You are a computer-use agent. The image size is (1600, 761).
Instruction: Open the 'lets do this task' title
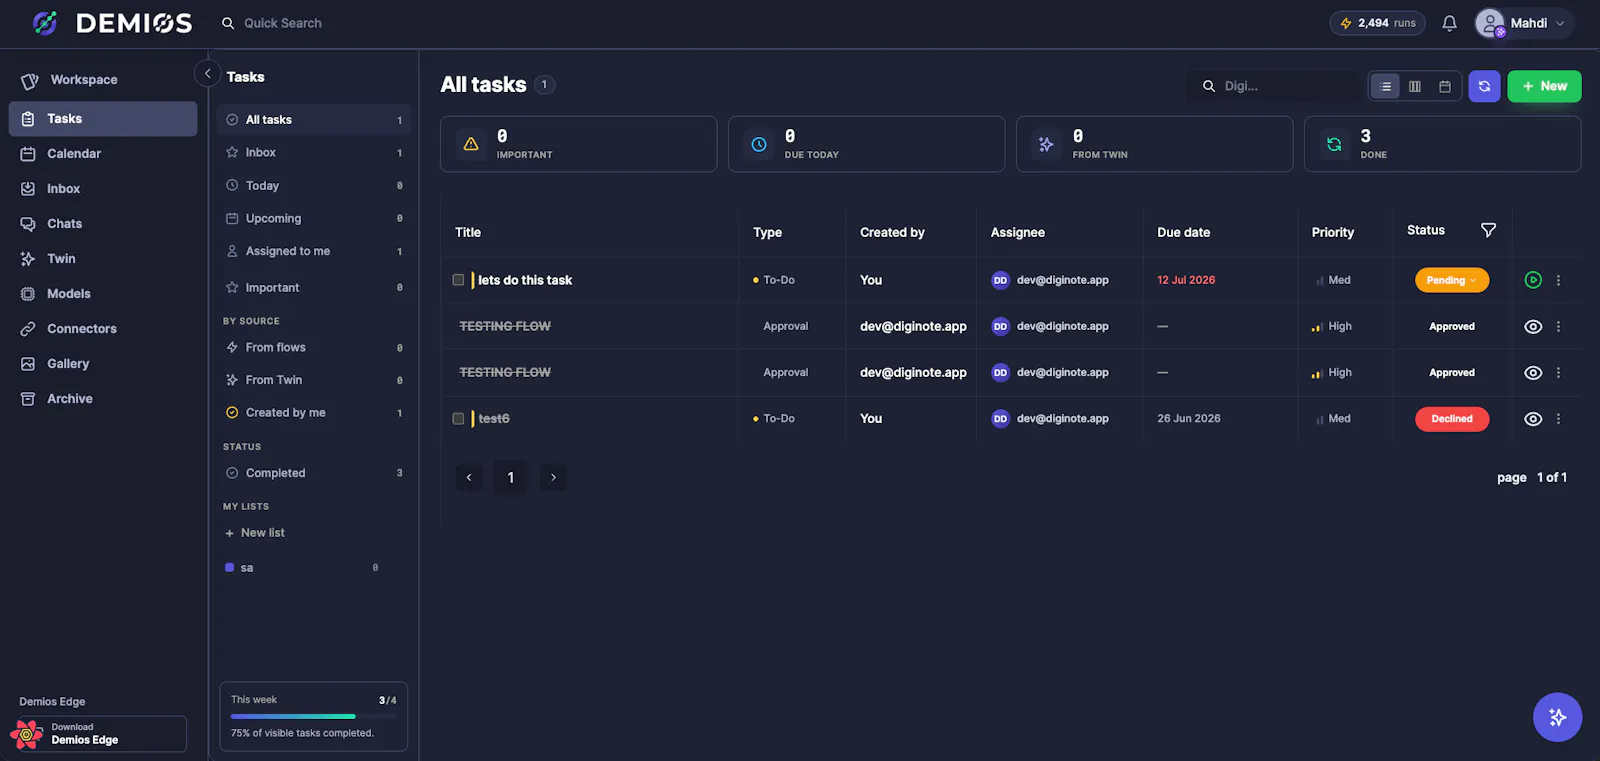tap(525, 280)
